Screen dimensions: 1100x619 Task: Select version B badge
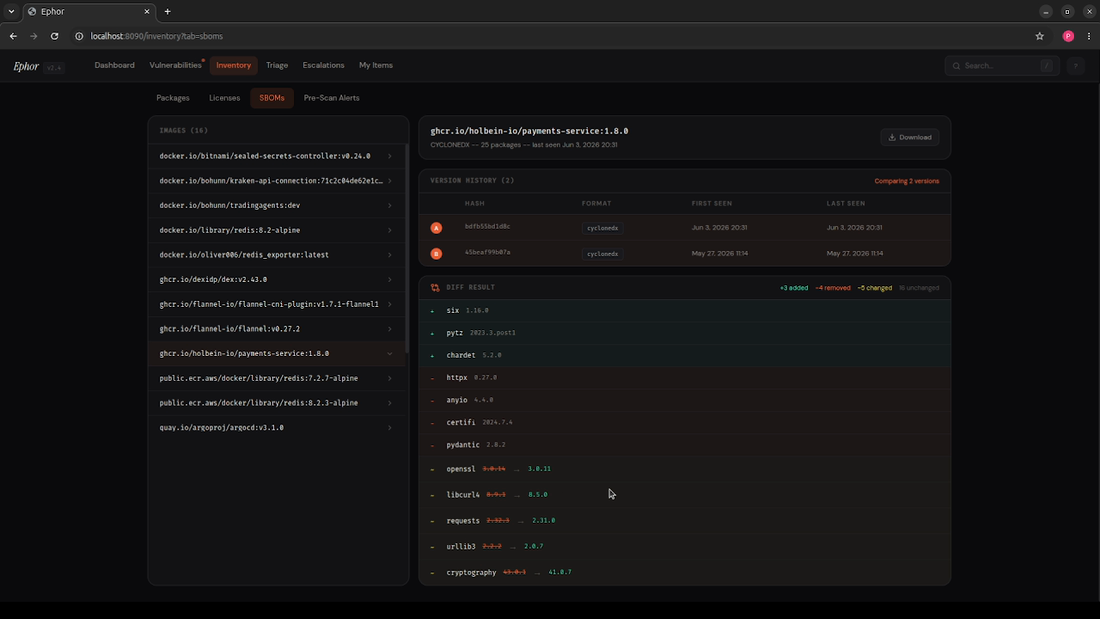(436, 253)
